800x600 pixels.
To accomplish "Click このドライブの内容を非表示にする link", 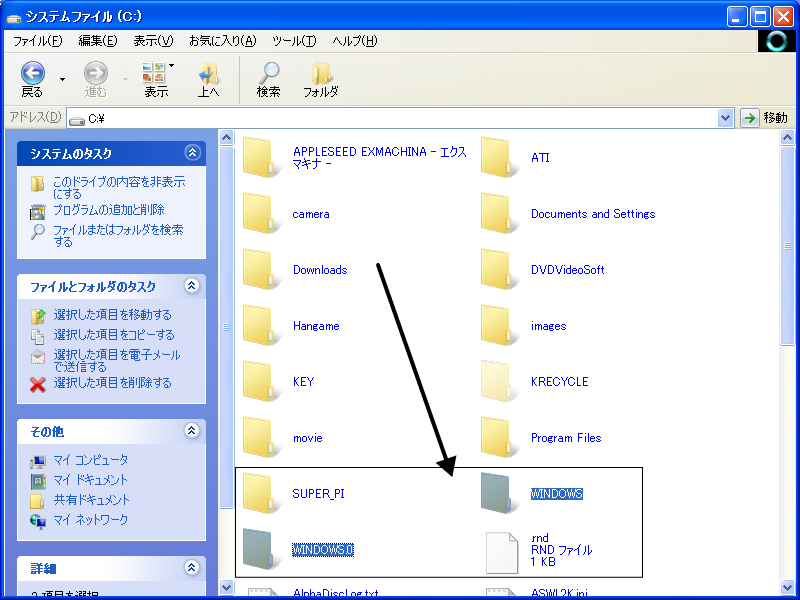I will click(119, 188).
